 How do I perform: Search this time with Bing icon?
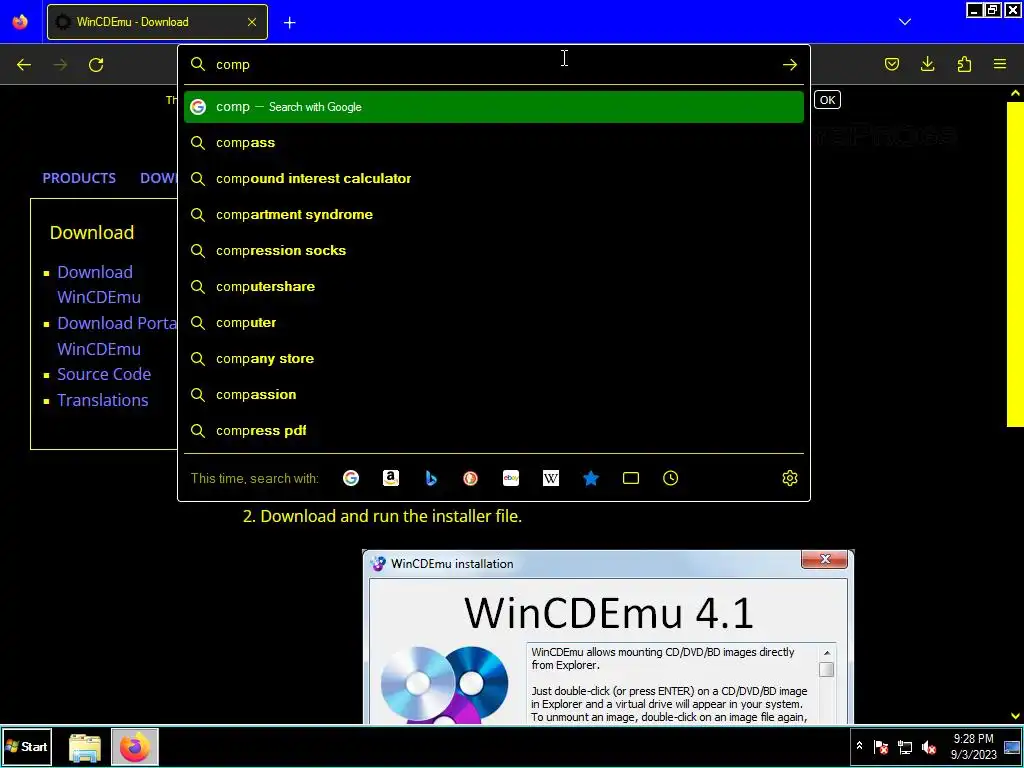[x=431, y=478]
